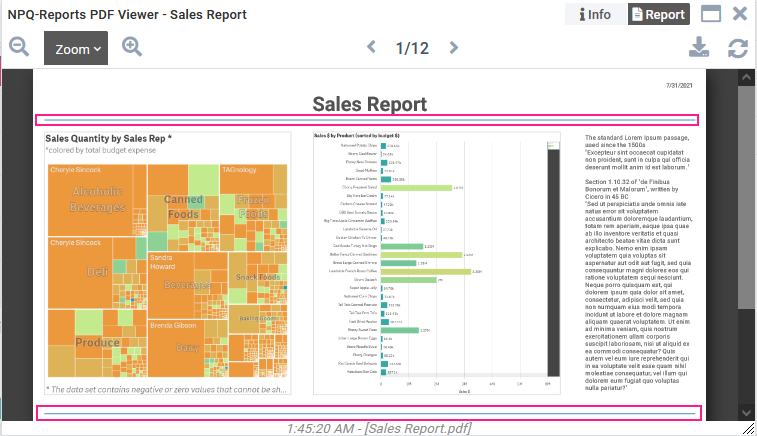This screenshot has height=436, width=757.
Task: Click the Lorem Ipsum text paragraph
Action: click(x=638, y=263)
